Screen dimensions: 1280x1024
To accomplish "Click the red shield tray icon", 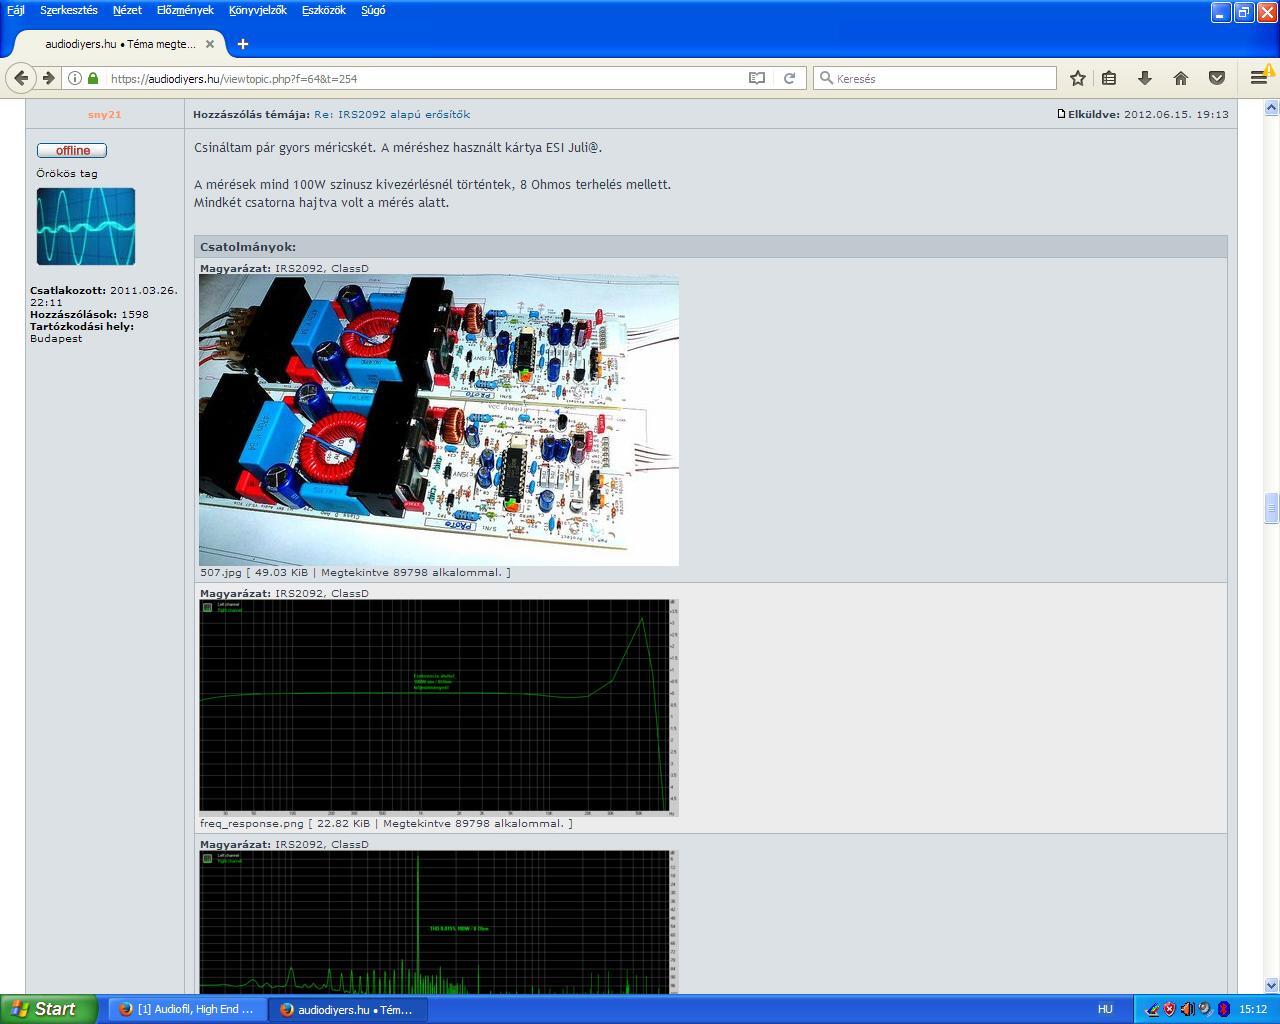I will tap(1169, 1009).
